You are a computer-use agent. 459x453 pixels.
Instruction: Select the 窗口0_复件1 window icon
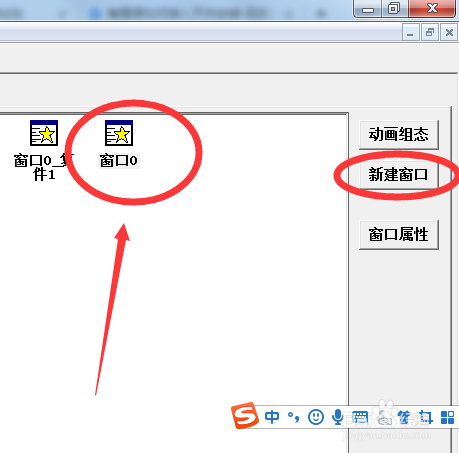coord(44,133)
